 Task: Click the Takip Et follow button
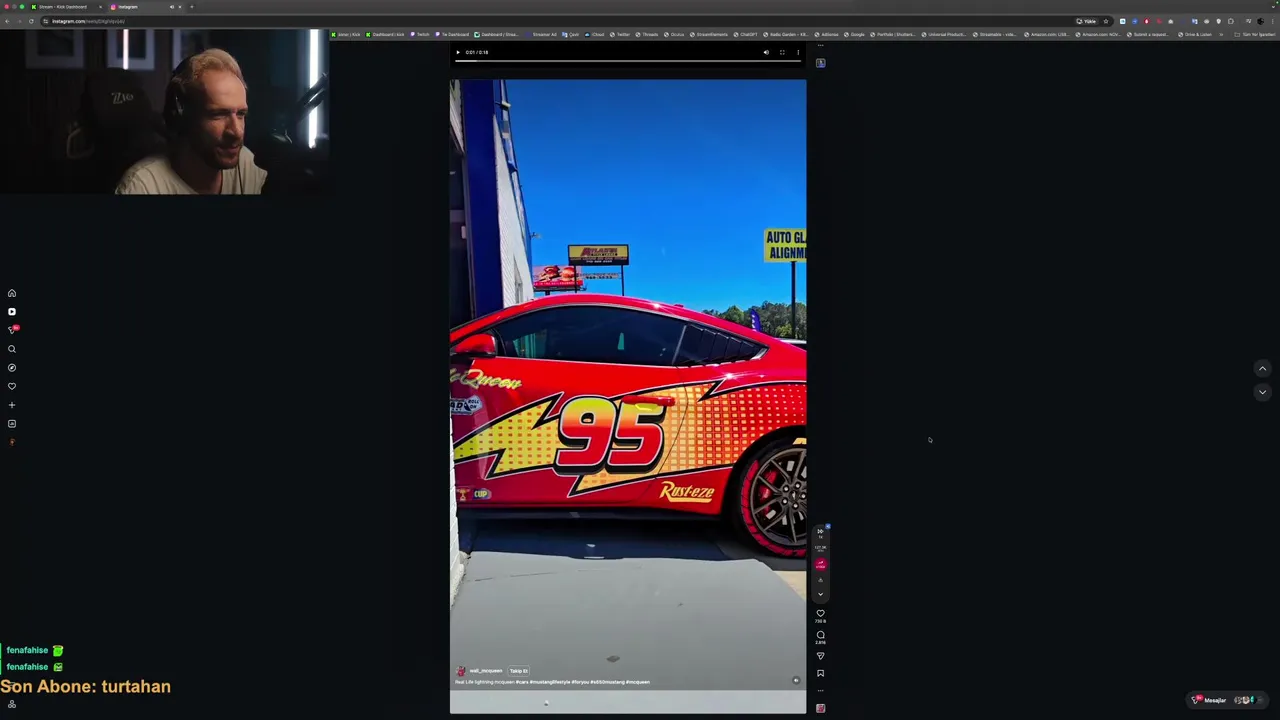(x=518, y=671)
